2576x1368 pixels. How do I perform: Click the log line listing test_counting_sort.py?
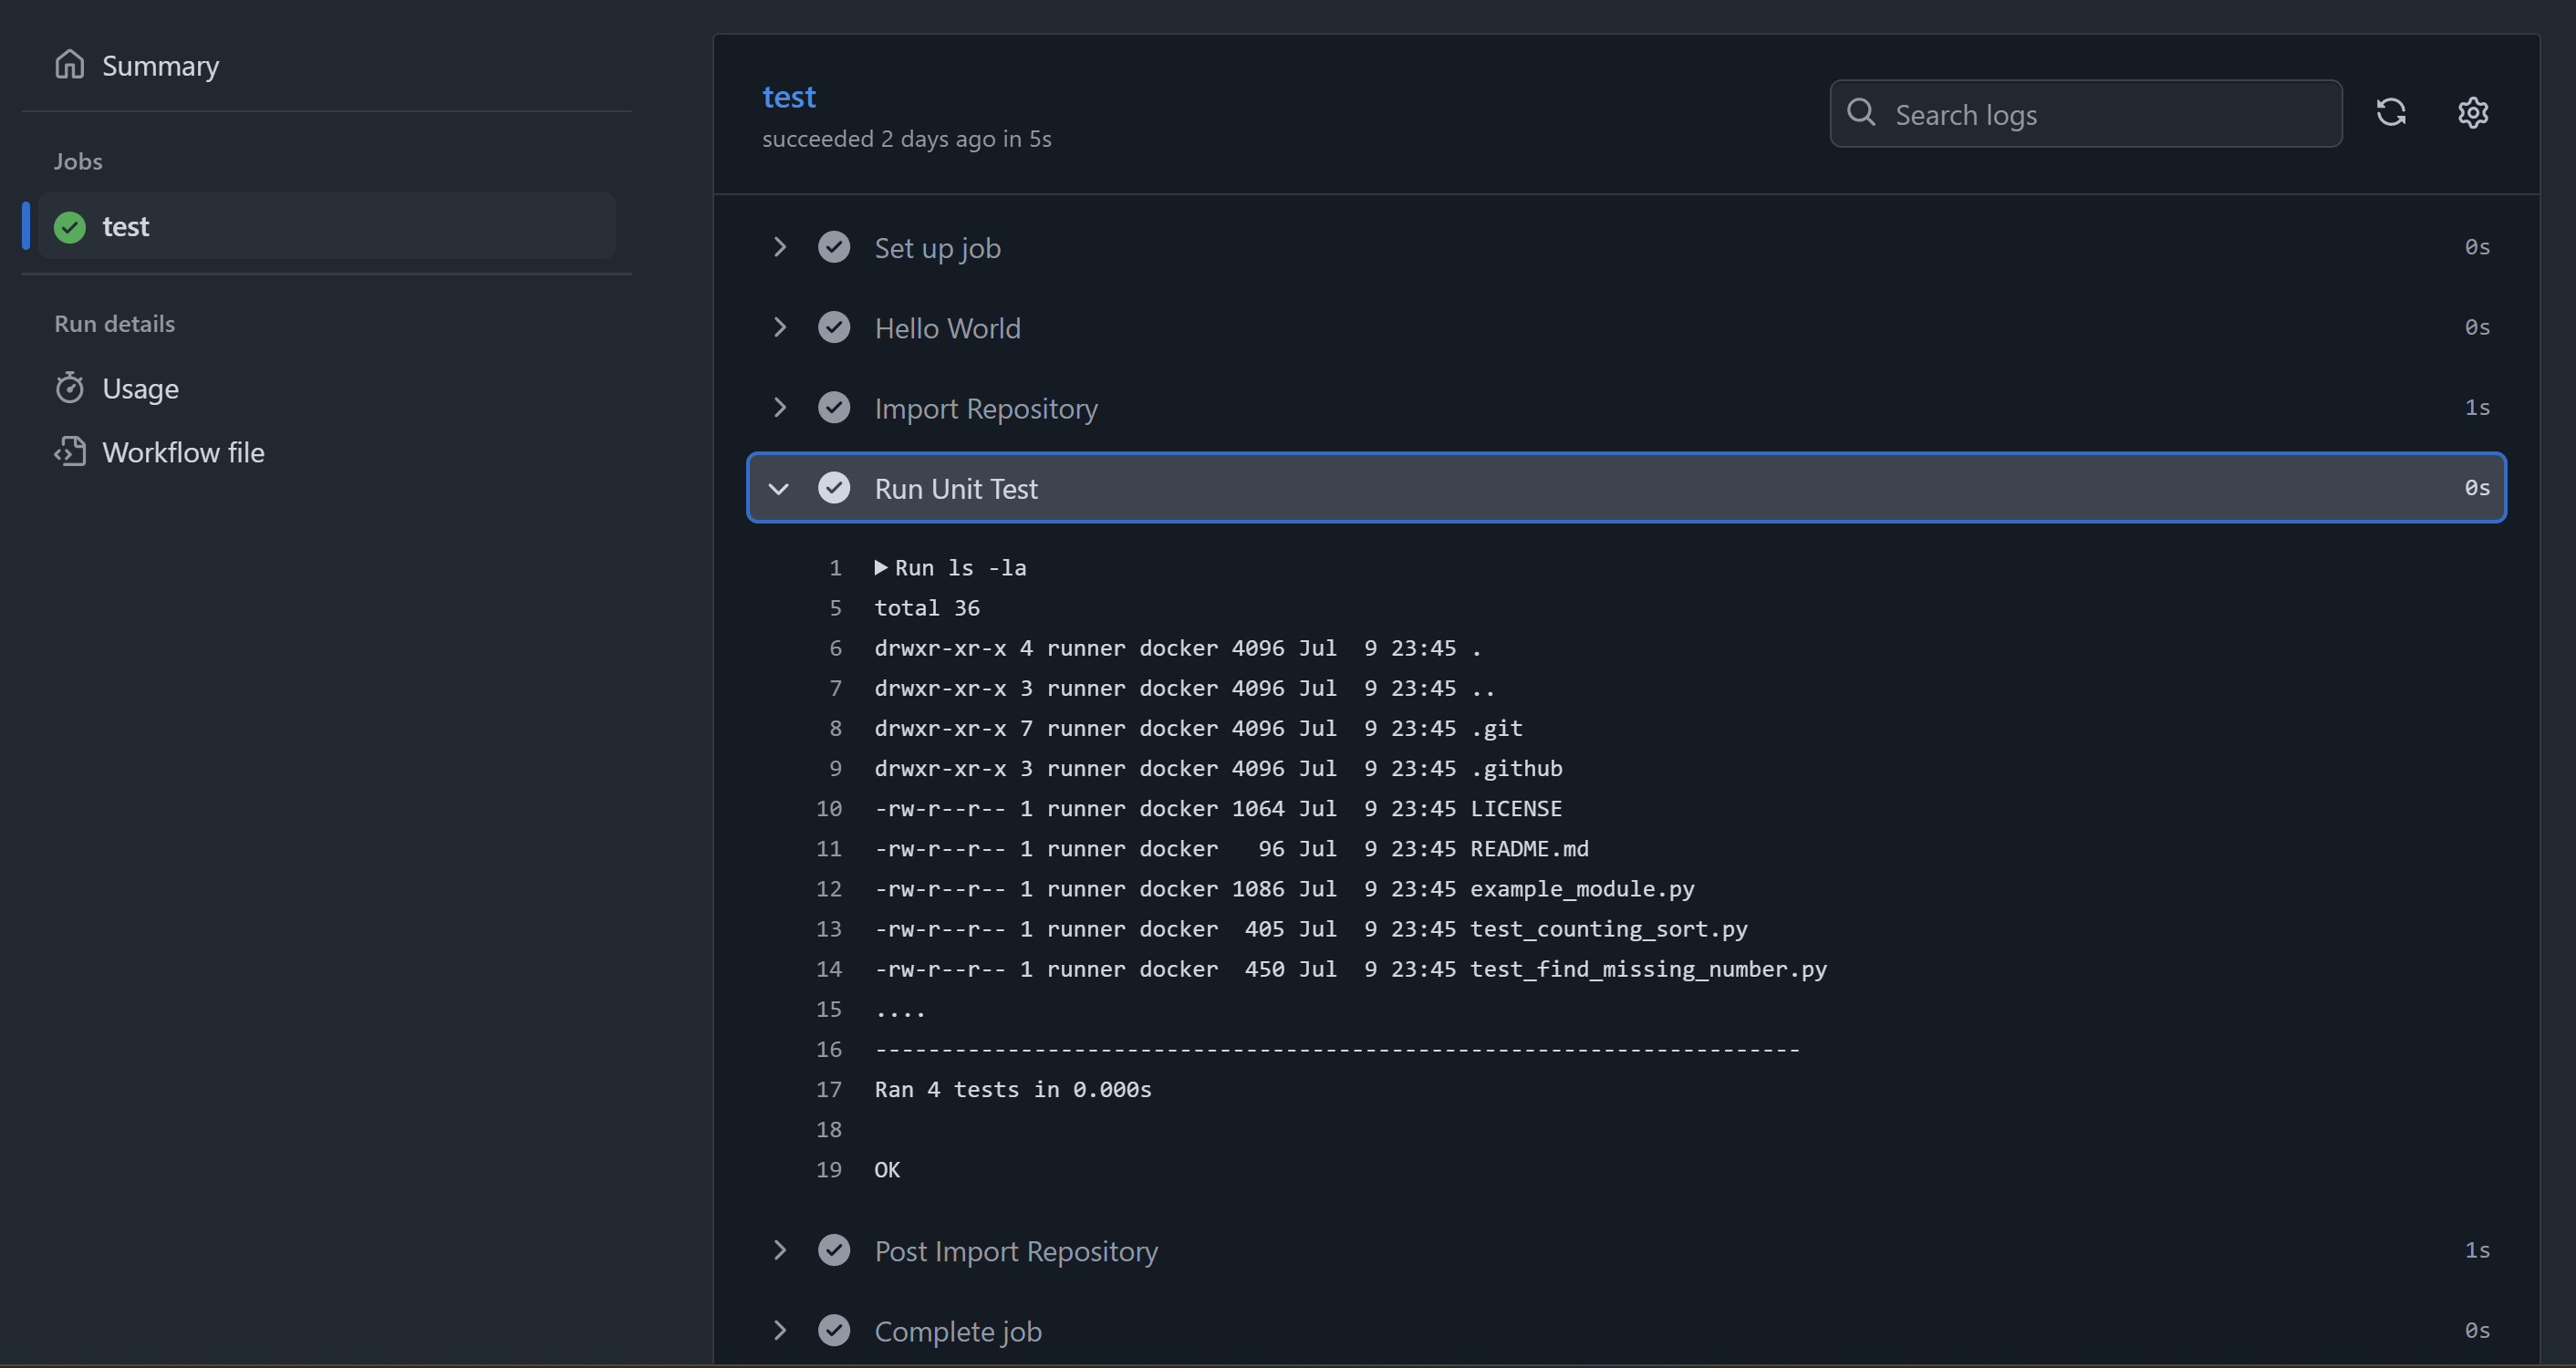coord(1311,928)
